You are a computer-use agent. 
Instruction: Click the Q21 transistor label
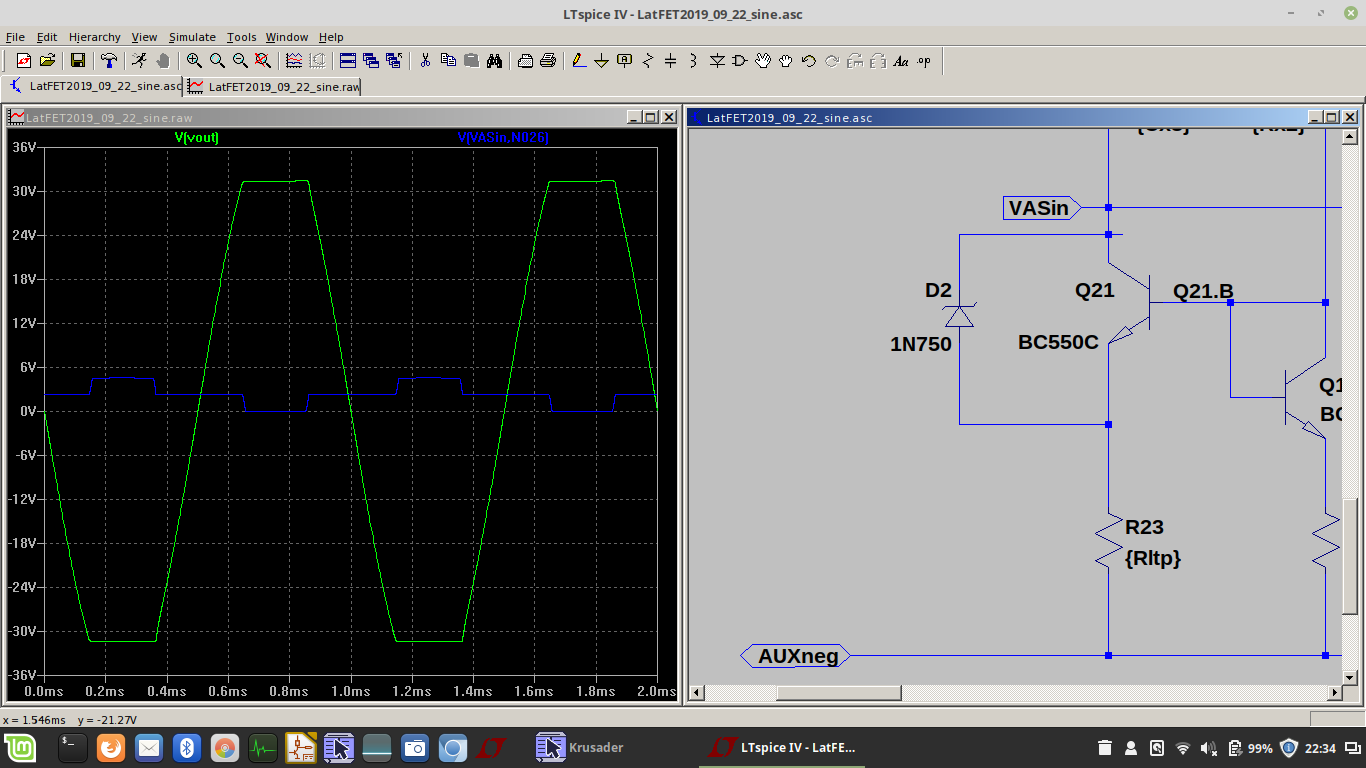pyautogui.click(x=1095, y=290)
